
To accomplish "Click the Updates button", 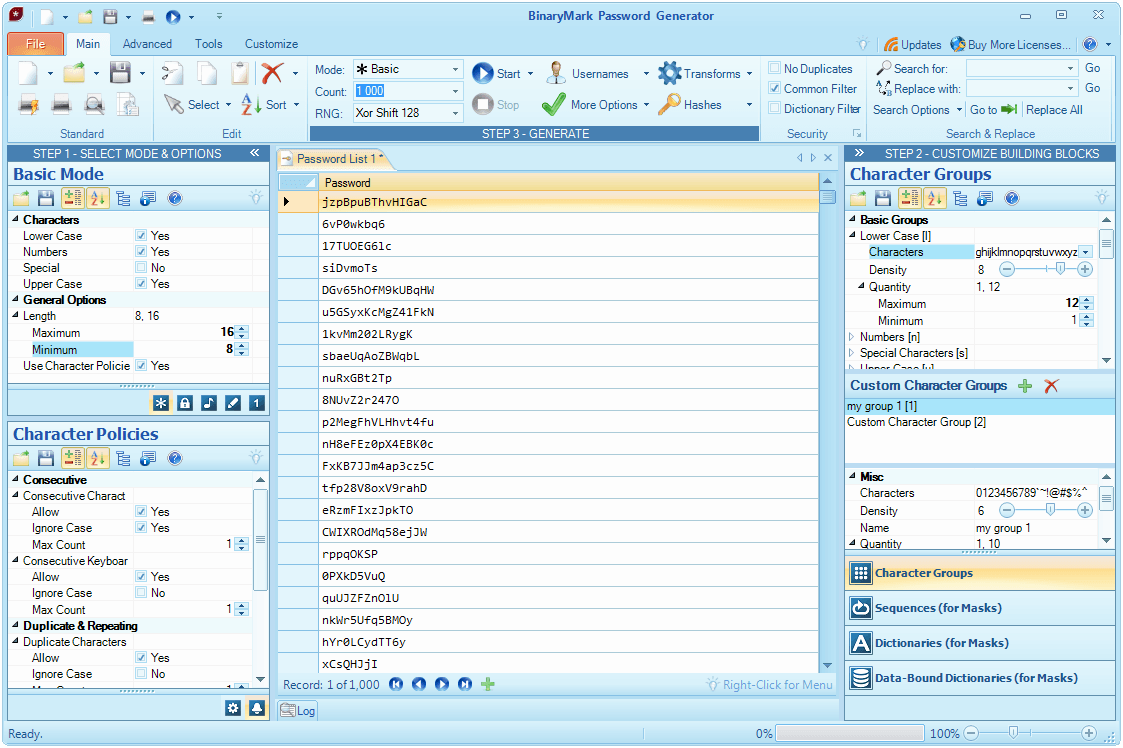I will coord(912,44).
